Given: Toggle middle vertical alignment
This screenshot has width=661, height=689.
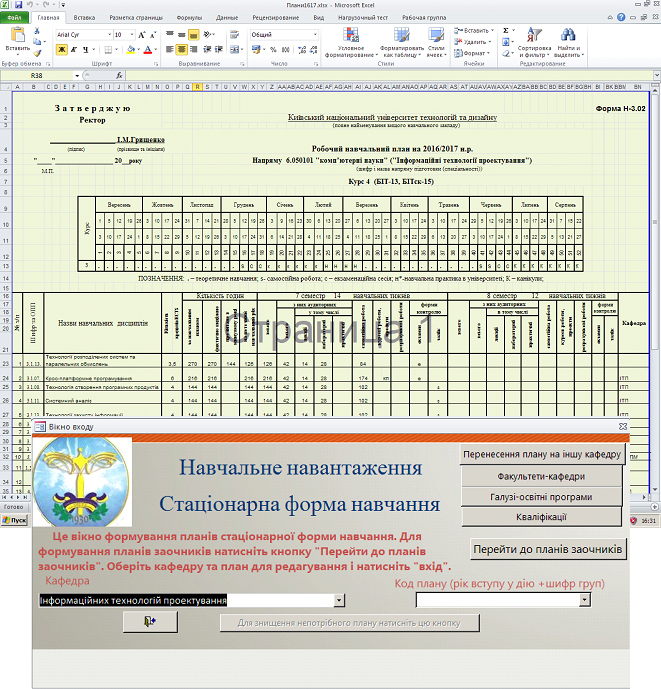Looking at the screenshot, I should point(182,34).
